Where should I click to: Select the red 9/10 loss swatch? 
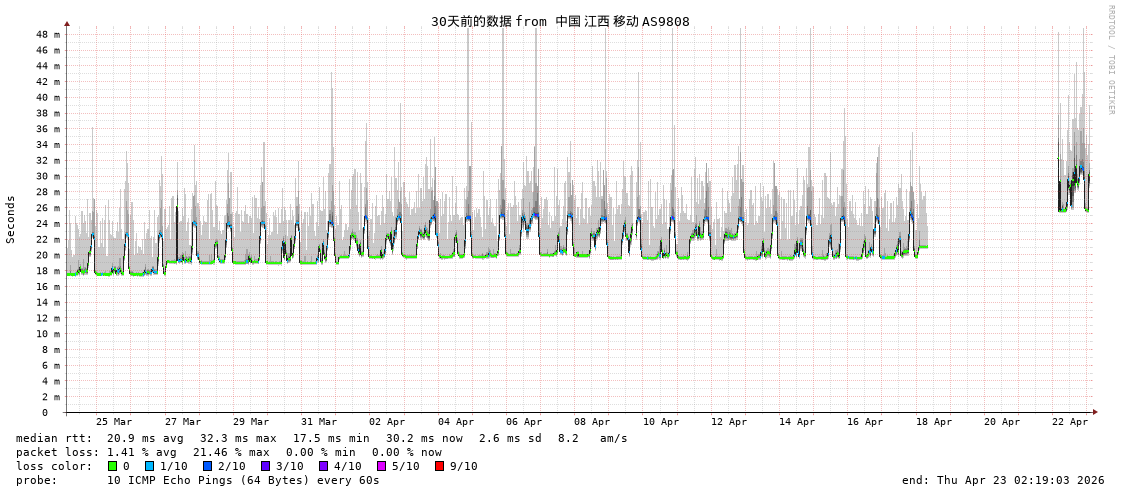(x=439, y=466)
